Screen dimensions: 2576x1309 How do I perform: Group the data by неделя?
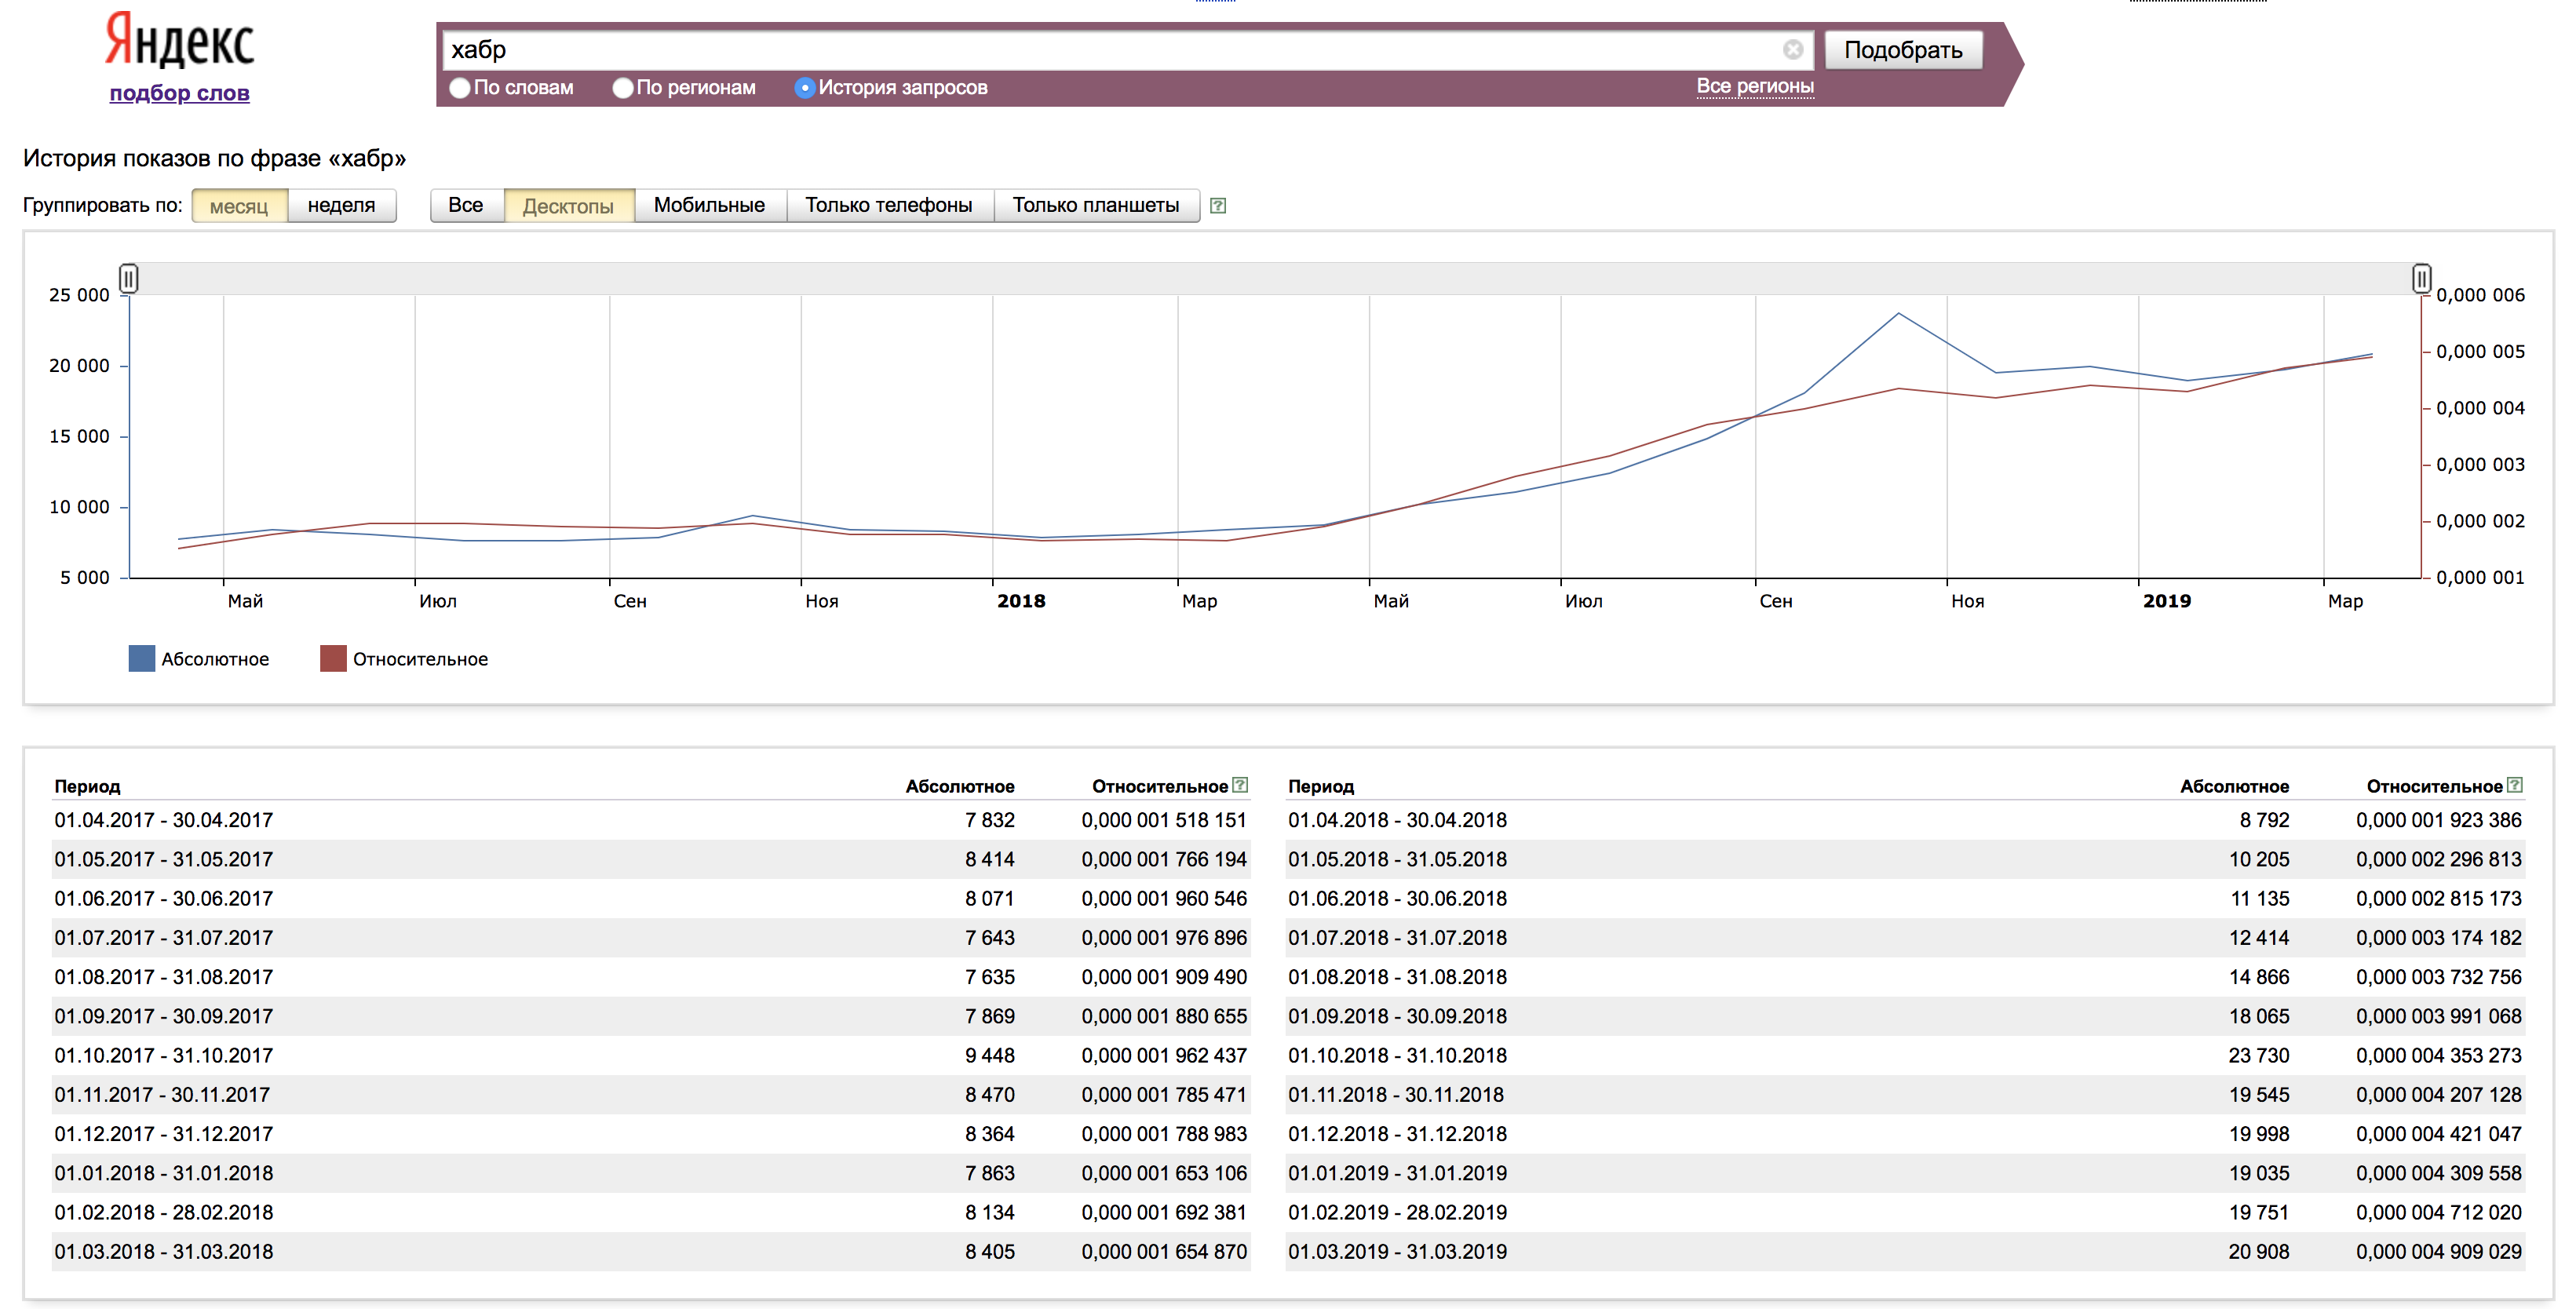tap(342, 206)
